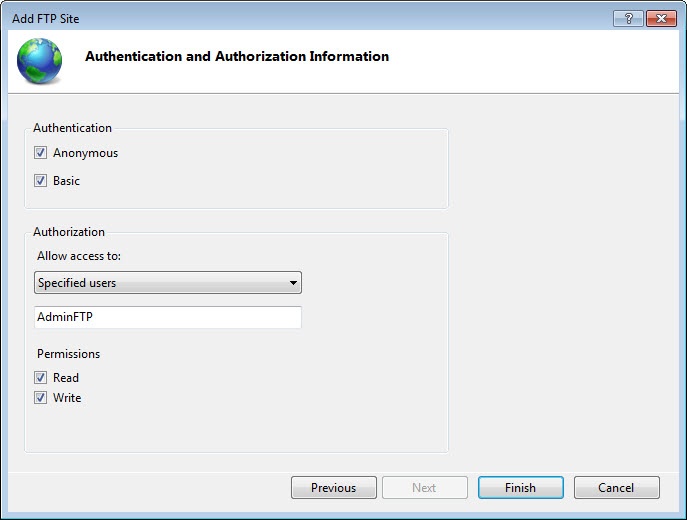
Task: Click the question mark help button
Action: pyautogui.click(x=630, y=18)
